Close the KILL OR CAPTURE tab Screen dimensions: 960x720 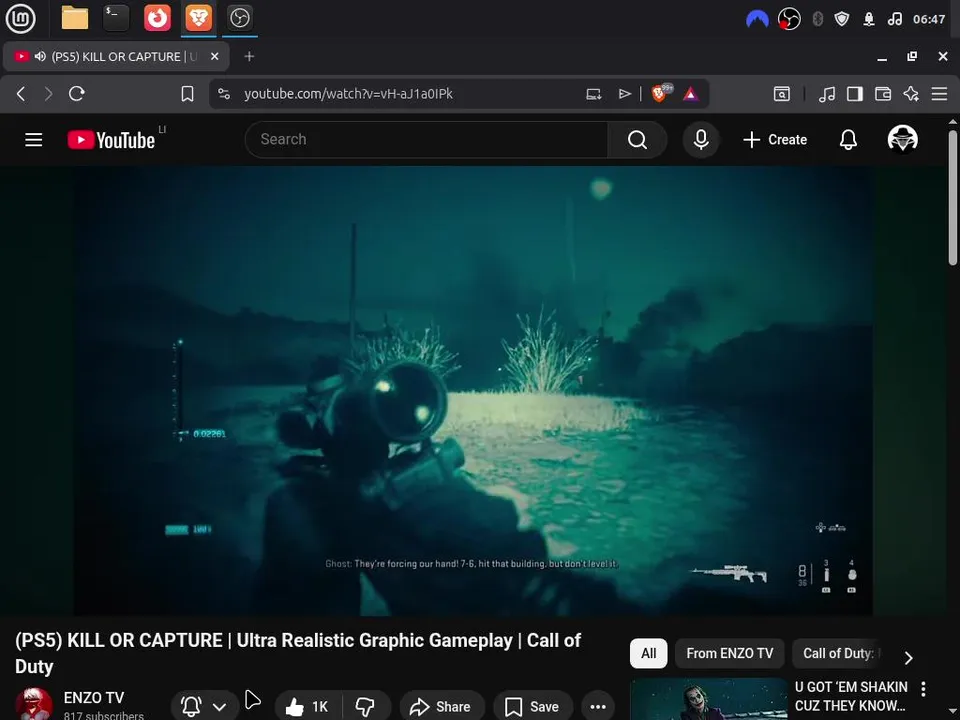click(214, 56)
